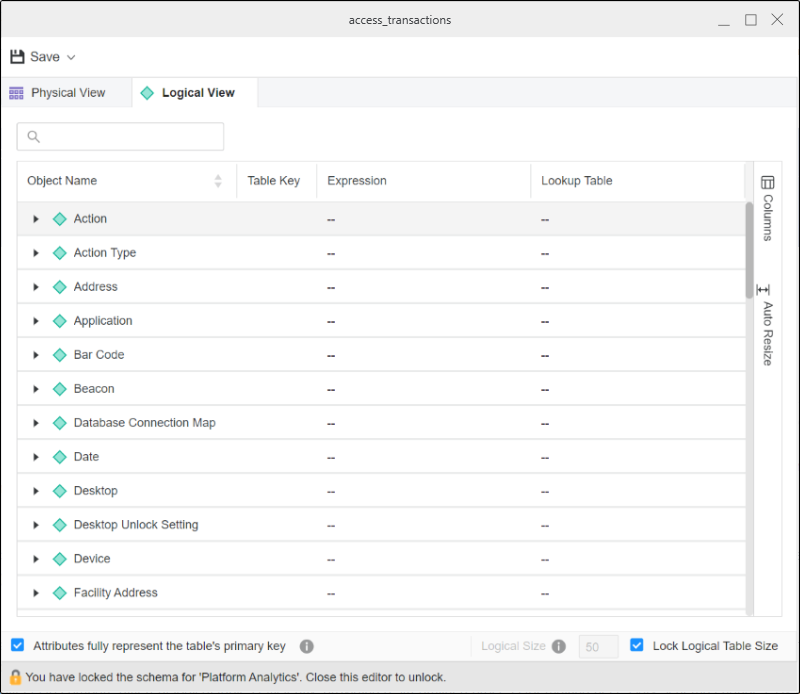Expand the Address tree node
This screenshot has width=800, height=694.
coord(36,287)
